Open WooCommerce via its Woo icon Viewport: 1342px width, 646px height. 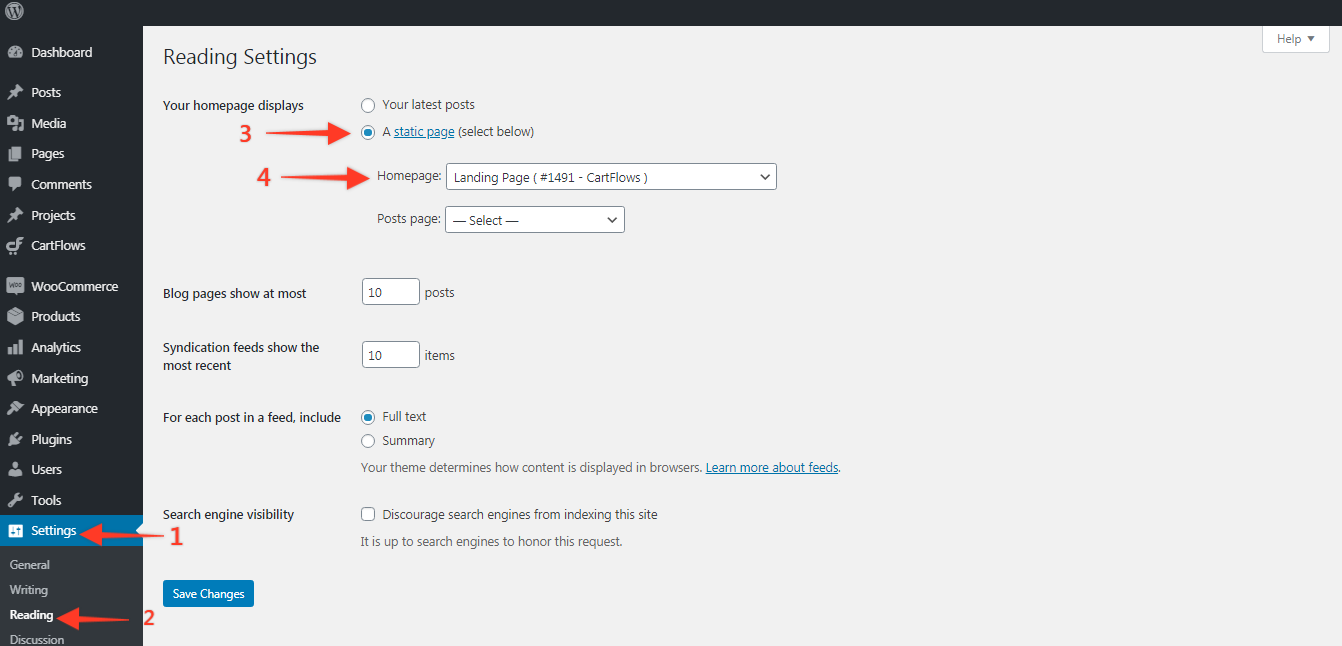[x=15, y=287]
